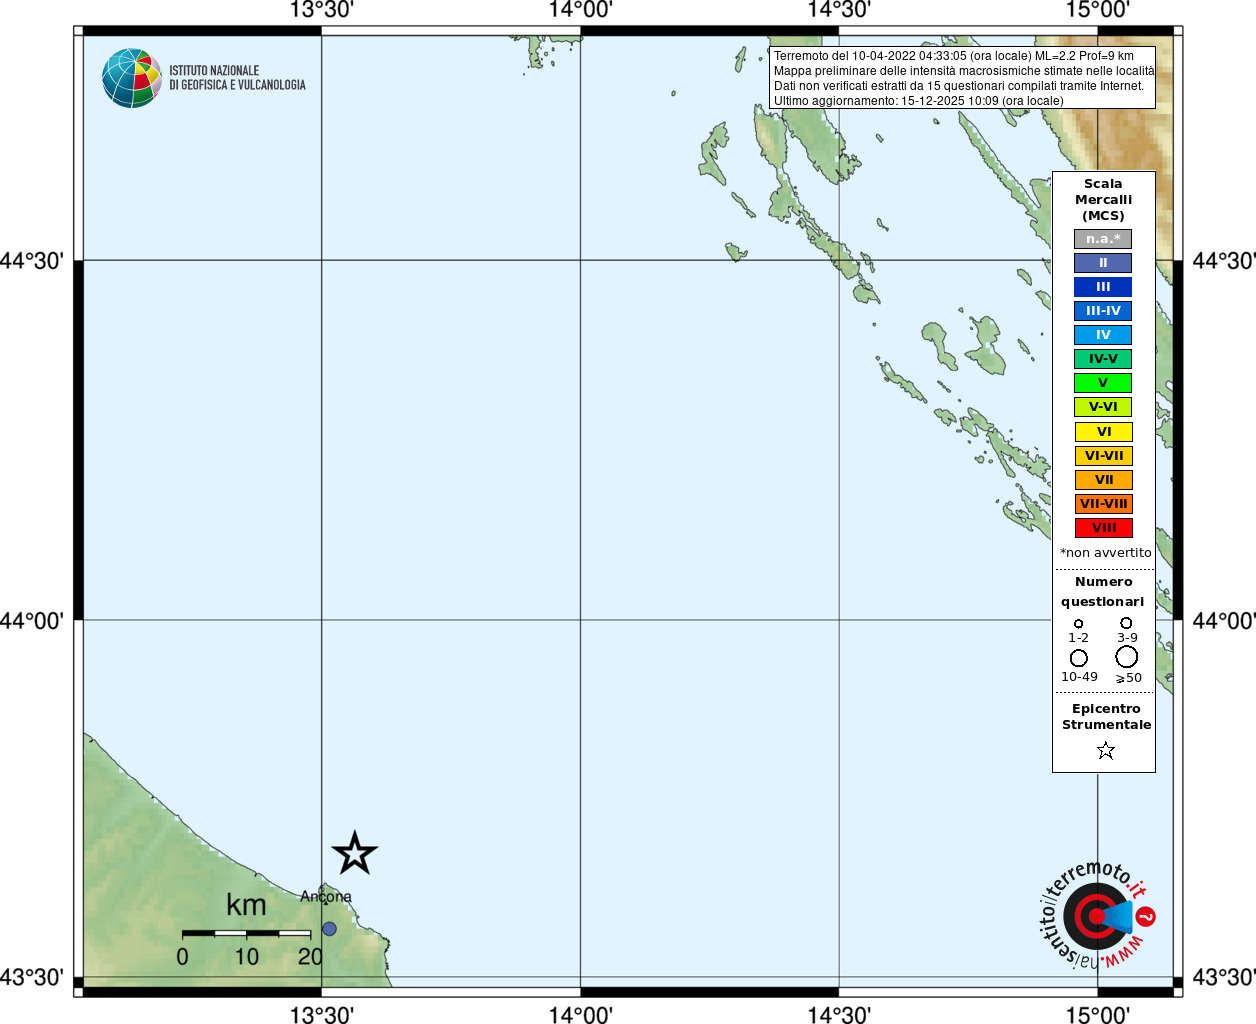Click the epicenter star on the map
This screenshot has height=1024, width=1256.
354,854
